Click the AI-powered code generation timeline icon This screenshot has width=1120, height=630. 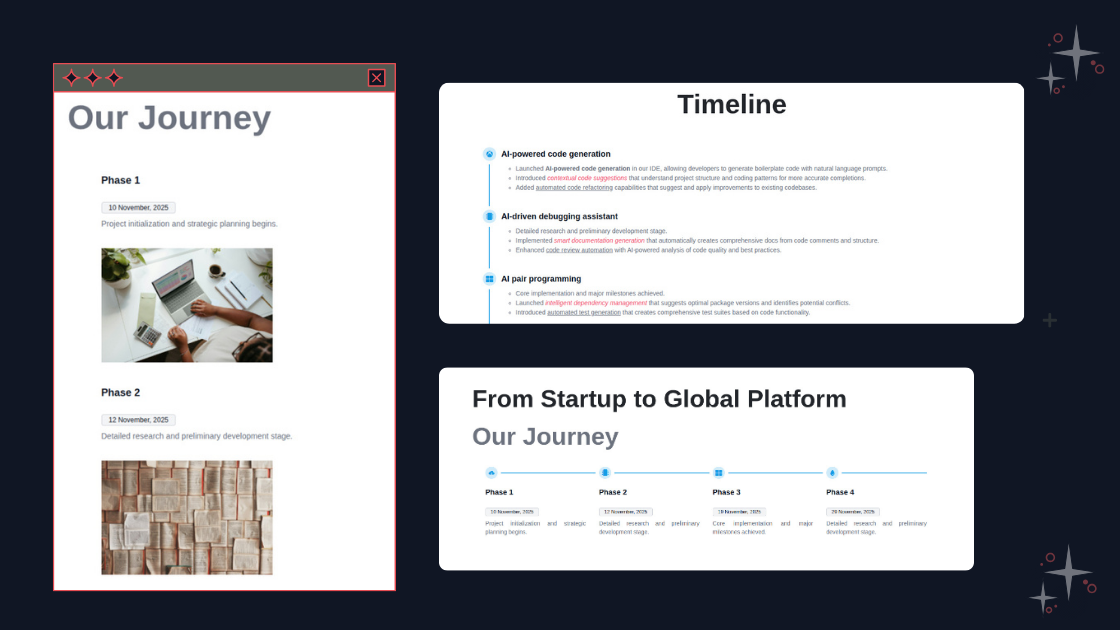(x=489, y=154)
